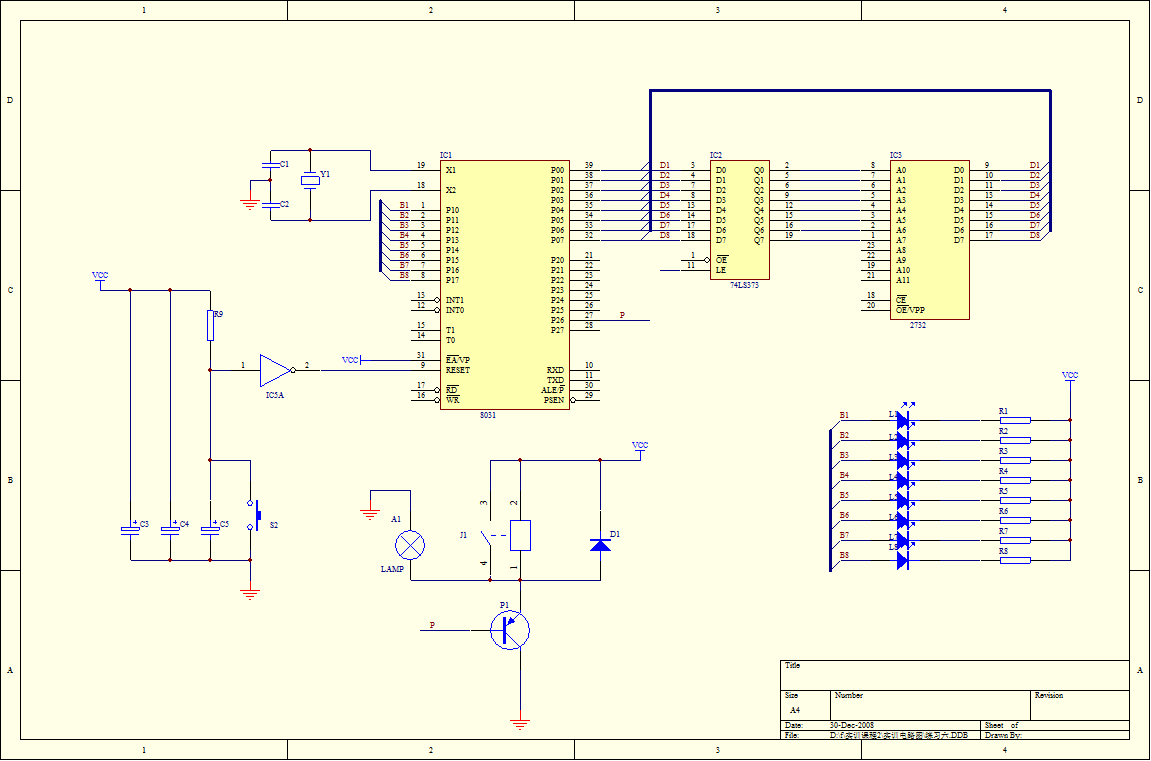The image size is (1151, 761).
Task: Click the transistor P1 symbol
Action: coord(508,630)
